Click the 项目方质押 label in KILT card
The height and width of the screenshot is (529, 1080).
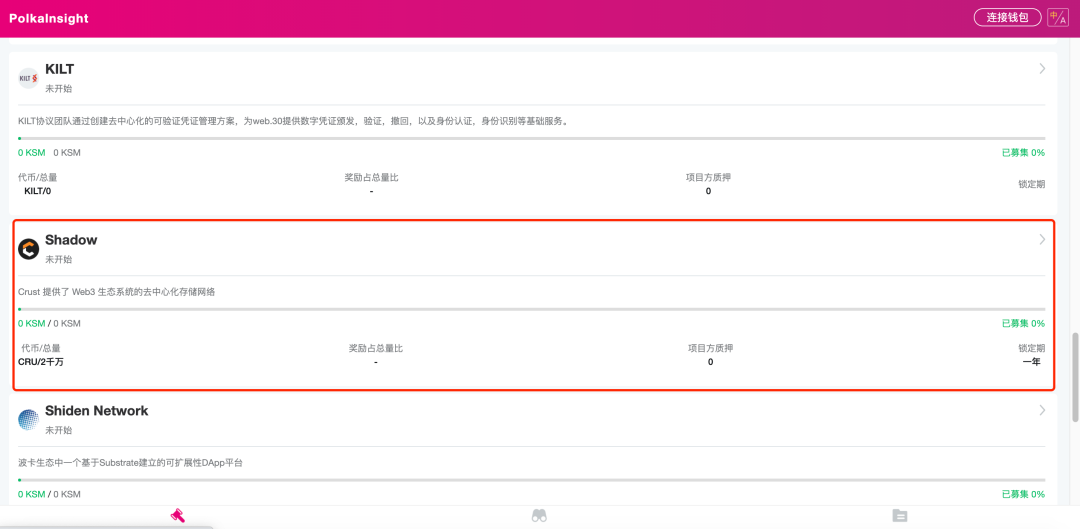[708, 177]
